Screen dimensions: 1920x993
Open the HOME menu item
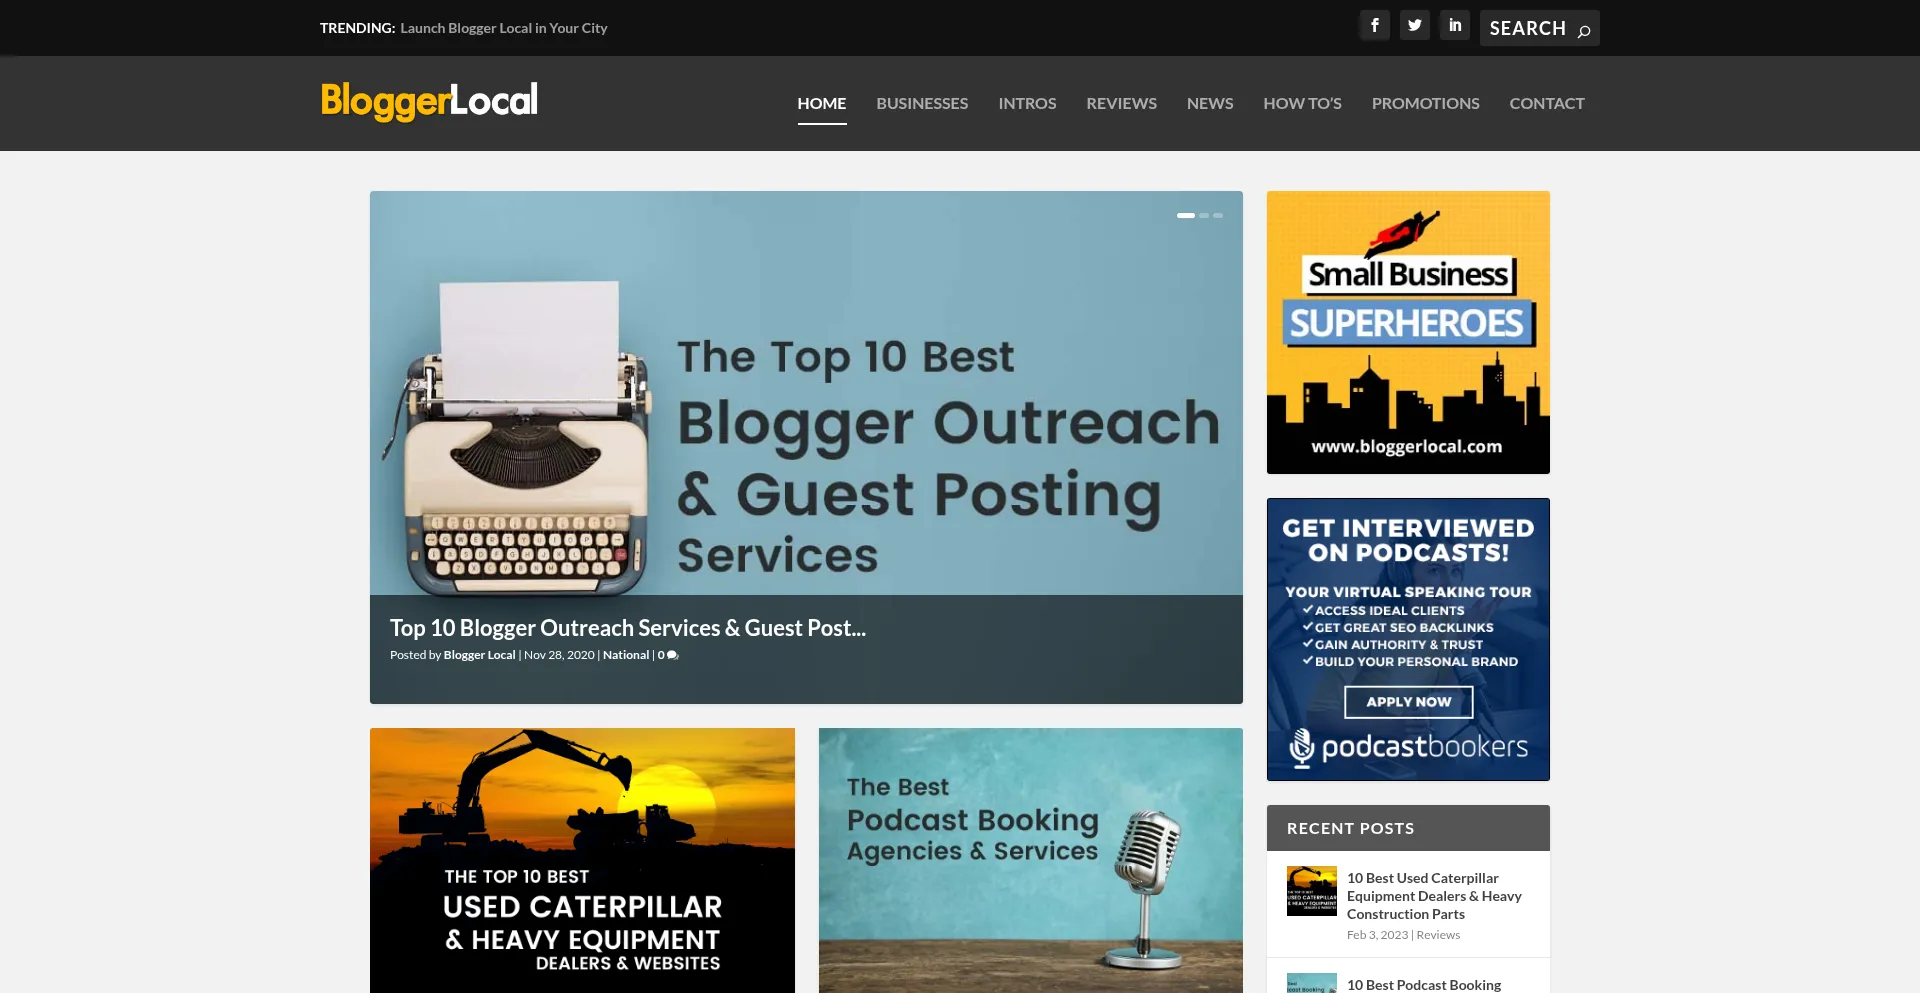point(822,103)
